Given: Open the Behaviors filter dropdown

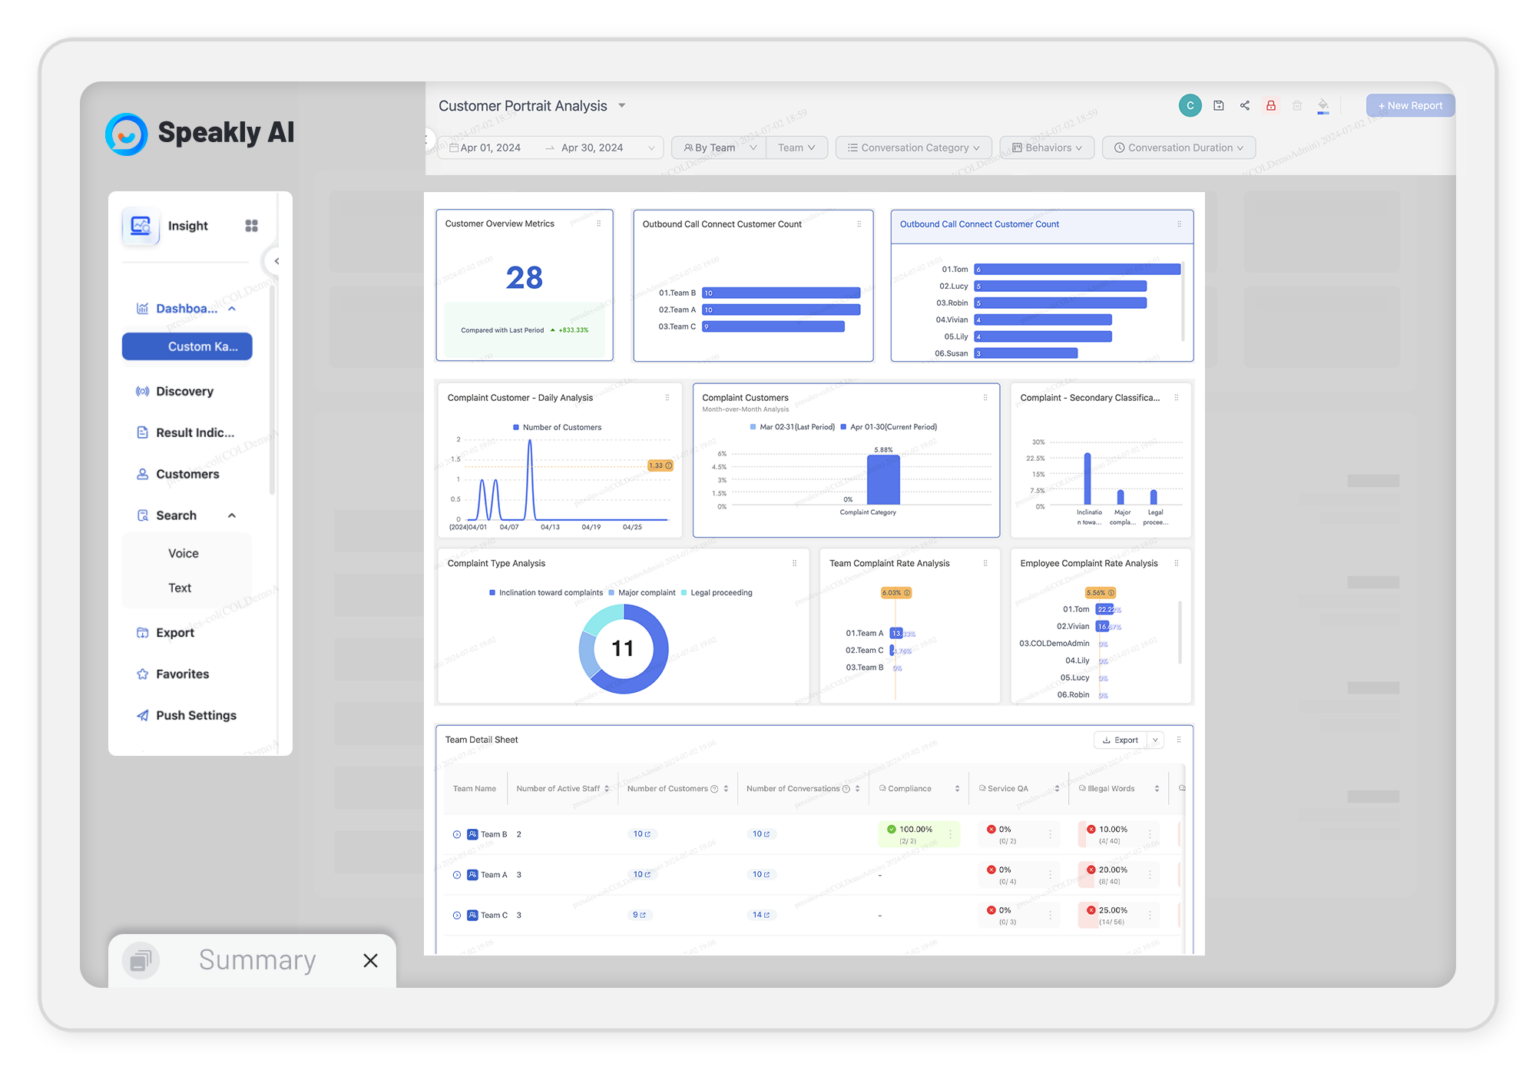Looking at the screenshot, I should [x=1046, y=147].
